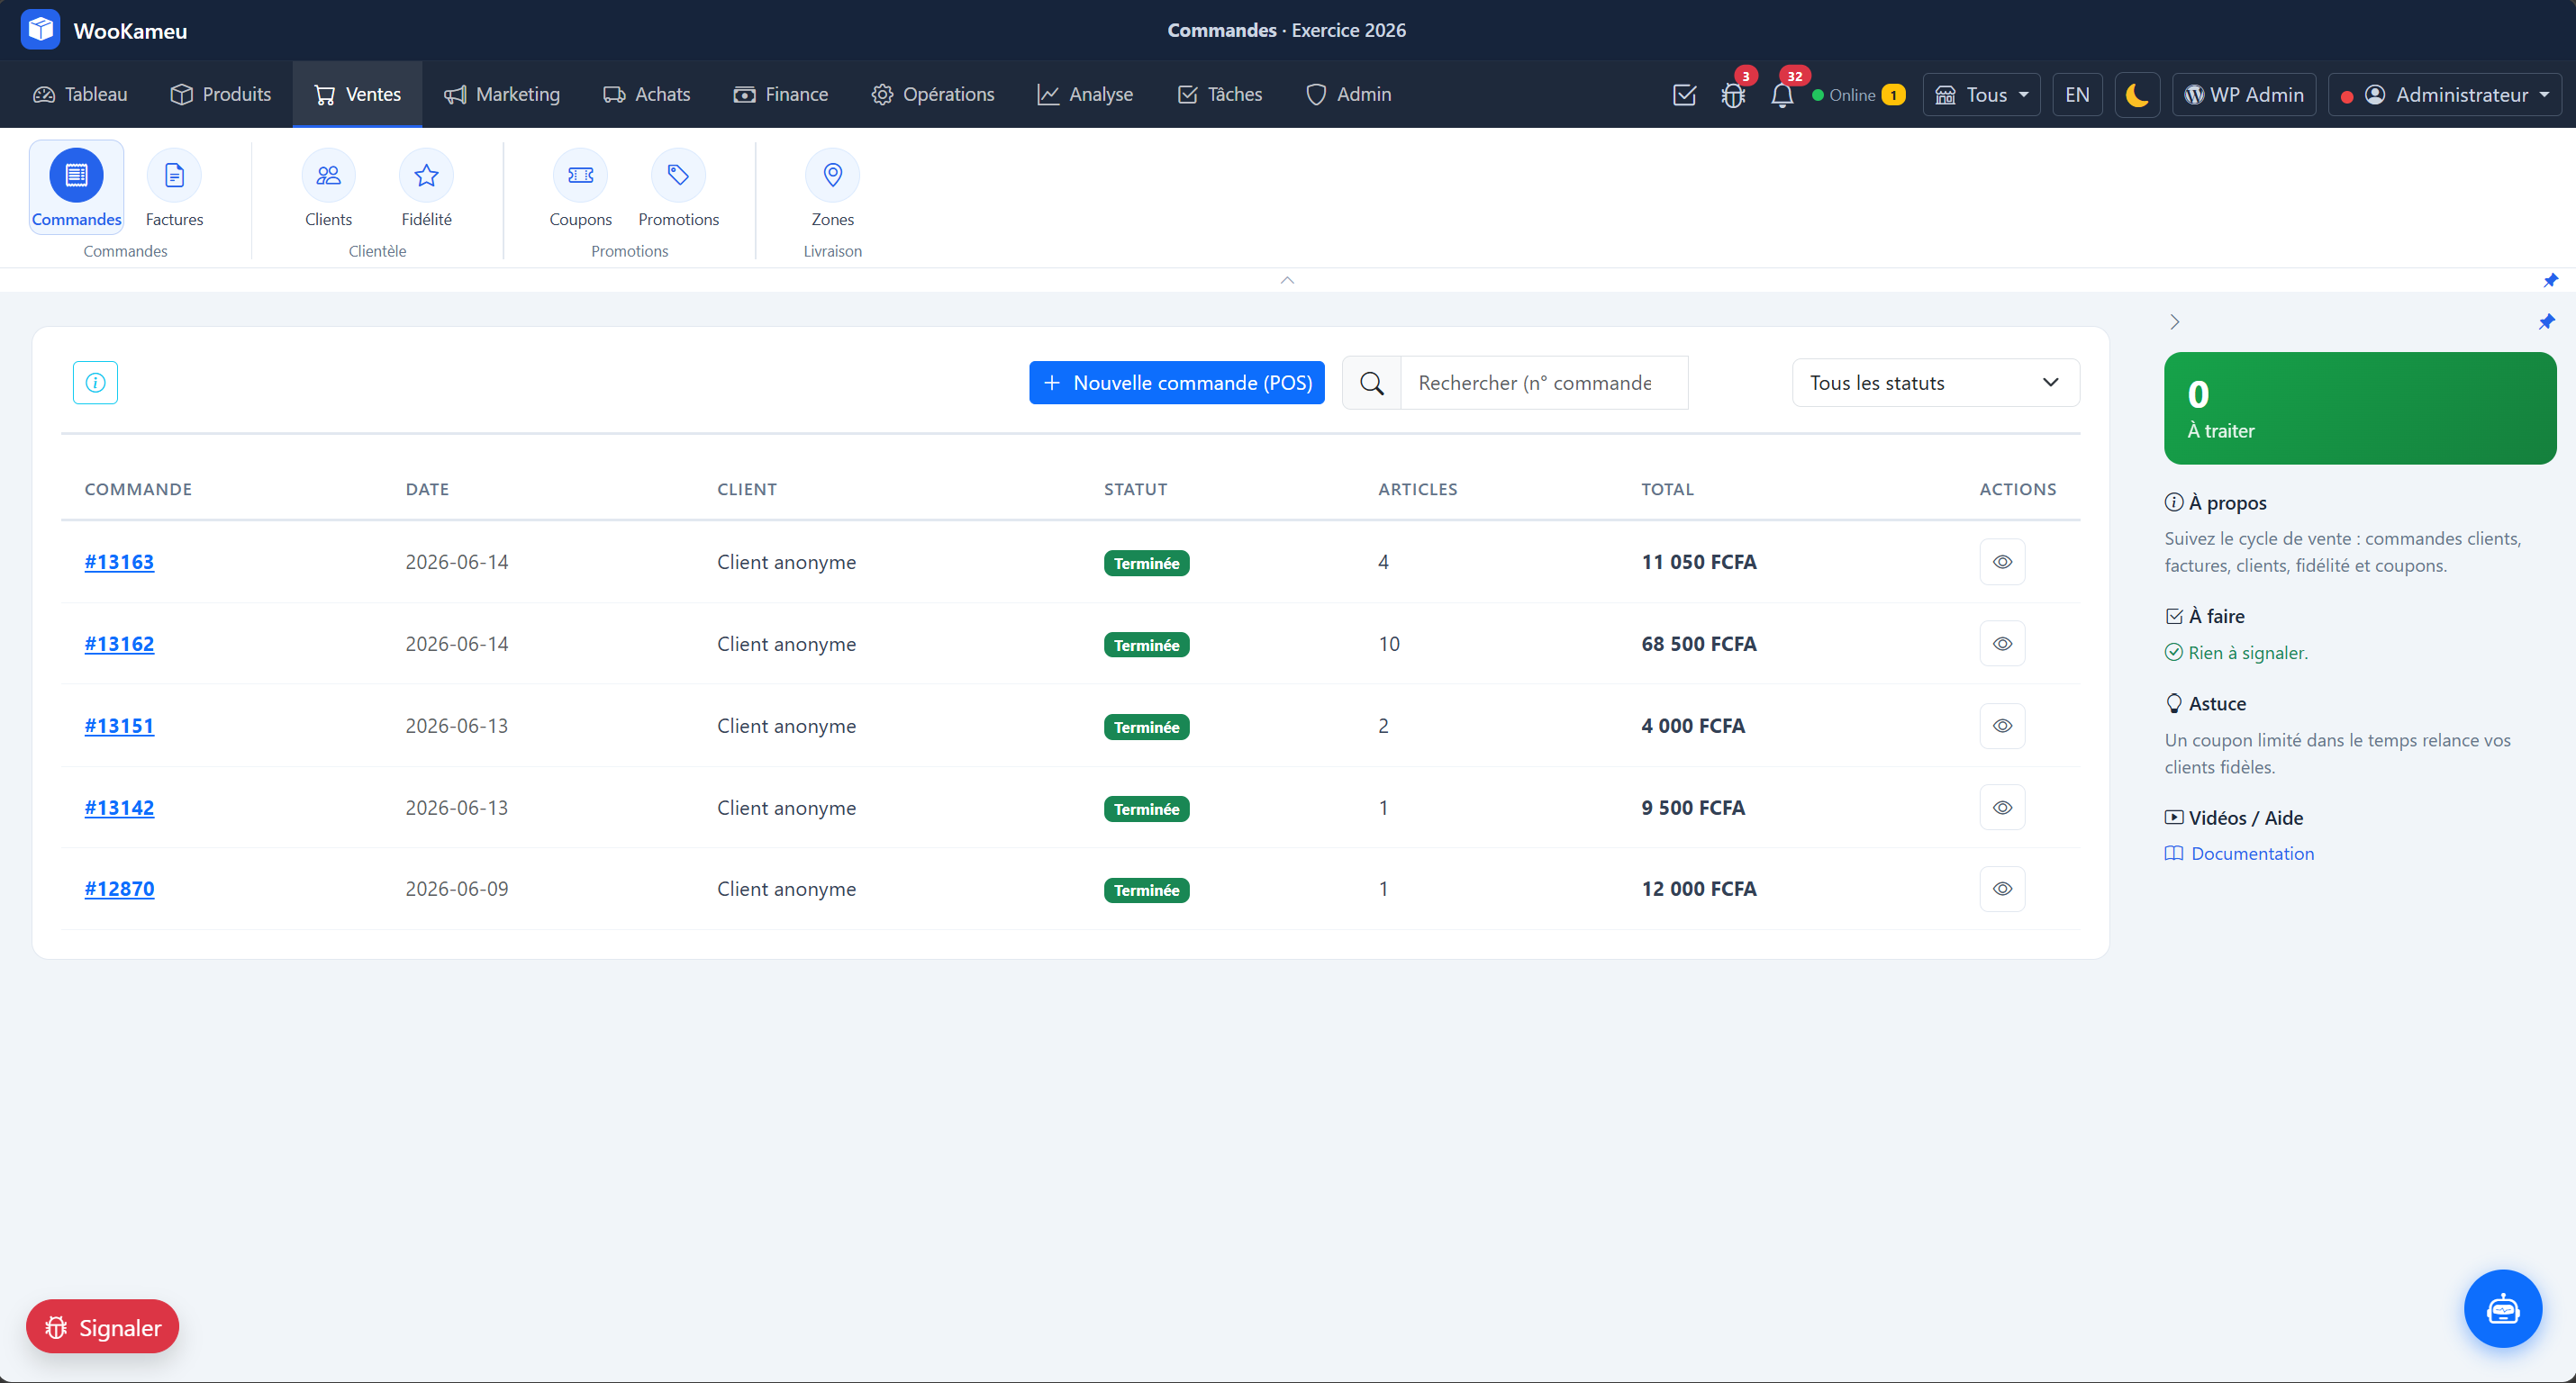Open order link #12870
Image resolution: width=2576 pixels, height=1383 pixels.
(x=119, y=889)
